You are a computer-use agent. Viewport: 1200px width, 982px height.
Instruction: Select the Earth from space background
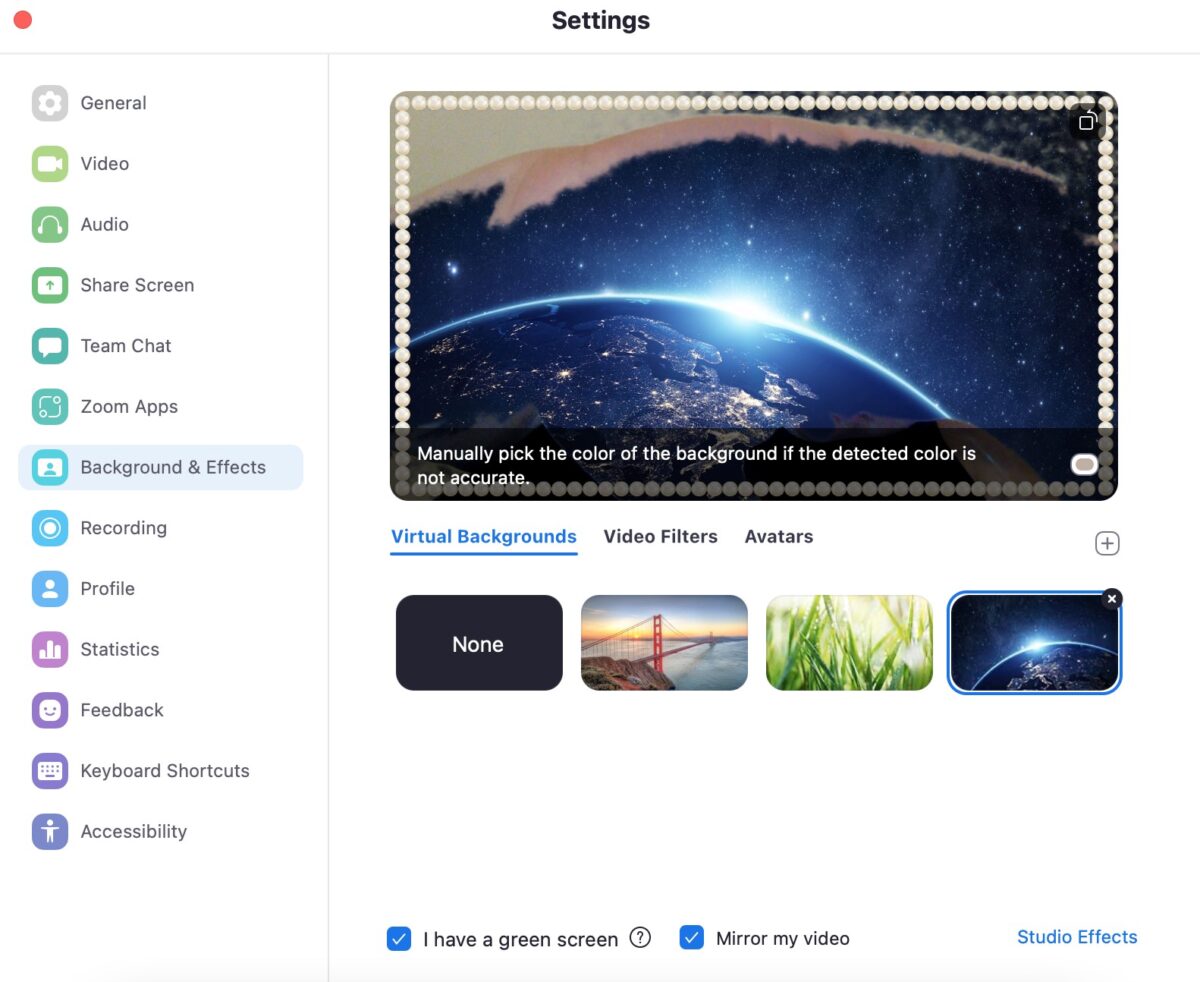[1034, 643]
